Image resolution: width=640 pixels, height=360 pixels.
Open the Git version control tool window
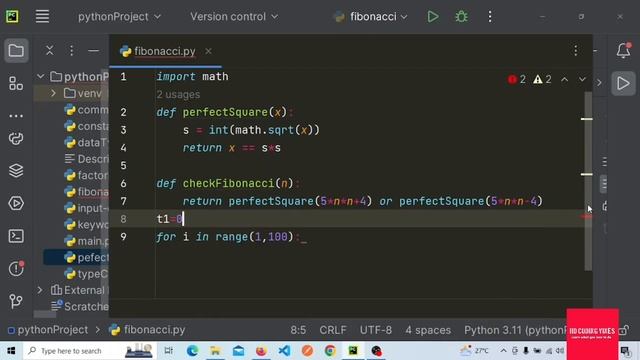(16, 301)
